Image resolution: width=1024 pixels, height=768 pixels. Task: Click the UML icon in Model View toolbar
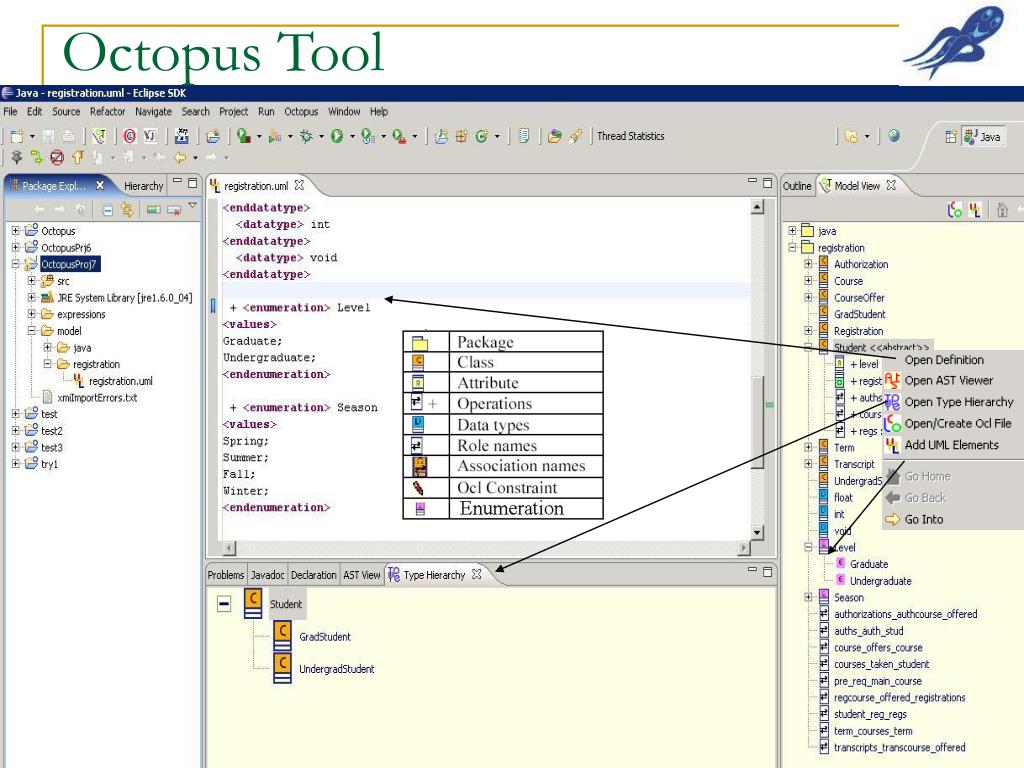click(x=975, y=210)
